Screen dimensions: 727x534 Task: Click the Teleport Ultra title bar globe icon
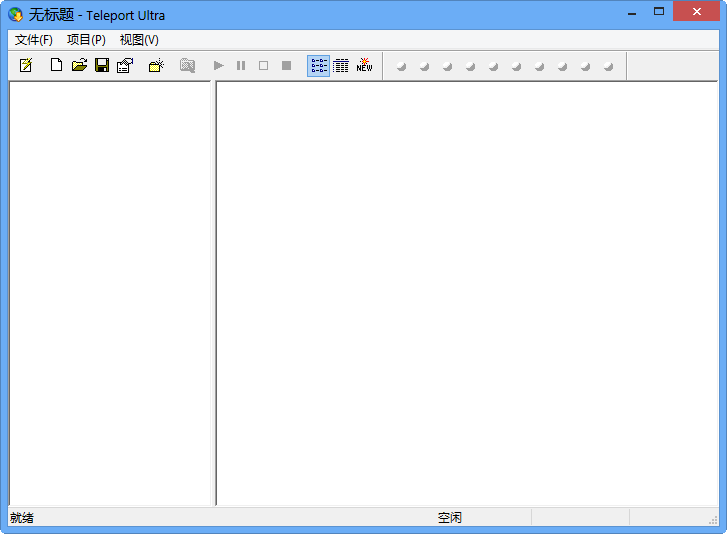point(16,15)
